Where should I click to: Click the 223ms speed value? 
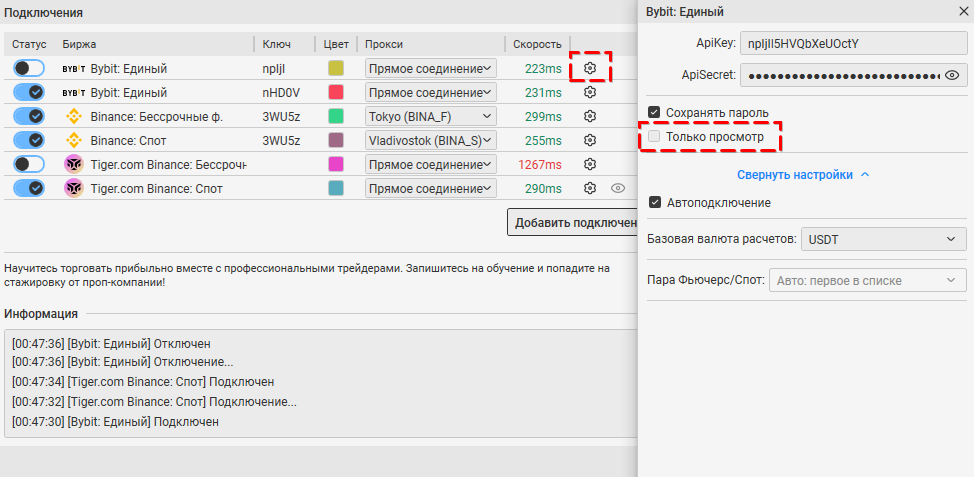coord(543,69)
